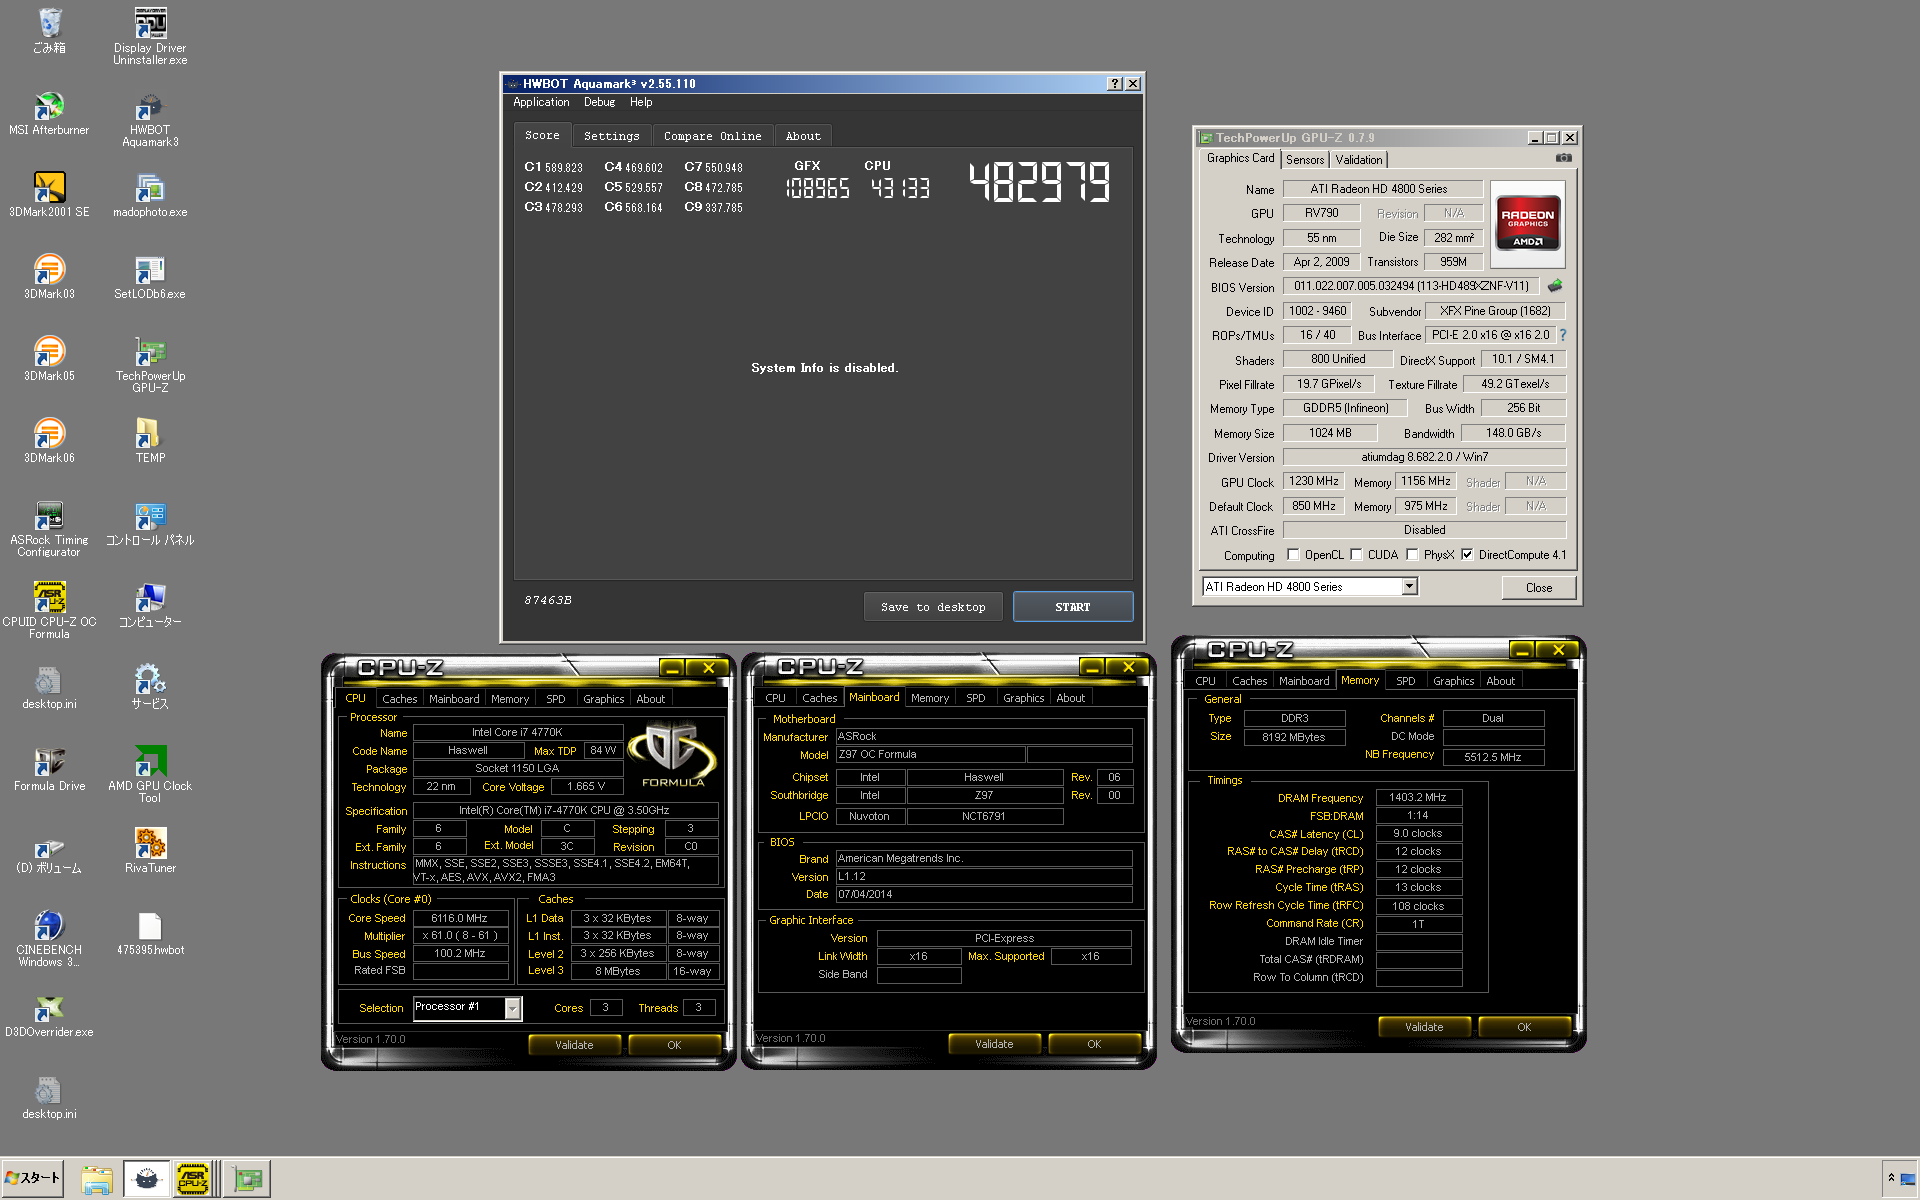Launch 3DMark06 desktop icon
The height and width of the screenshot is (1200, 1920).
click(49, 441)
